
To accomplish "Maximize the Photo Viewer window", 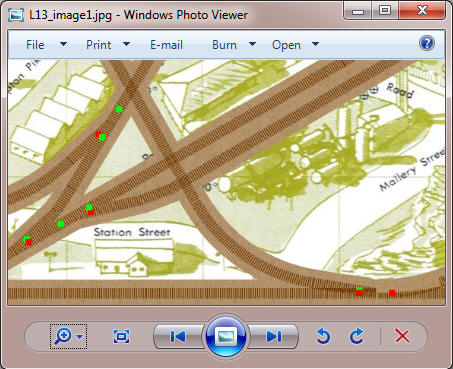I will (385, 11).
